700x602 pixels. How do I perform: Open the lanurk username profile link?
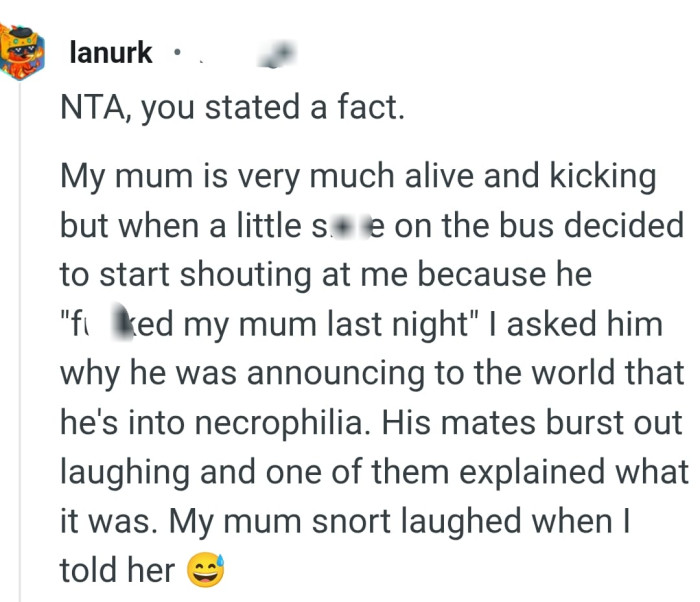[111, 53]
